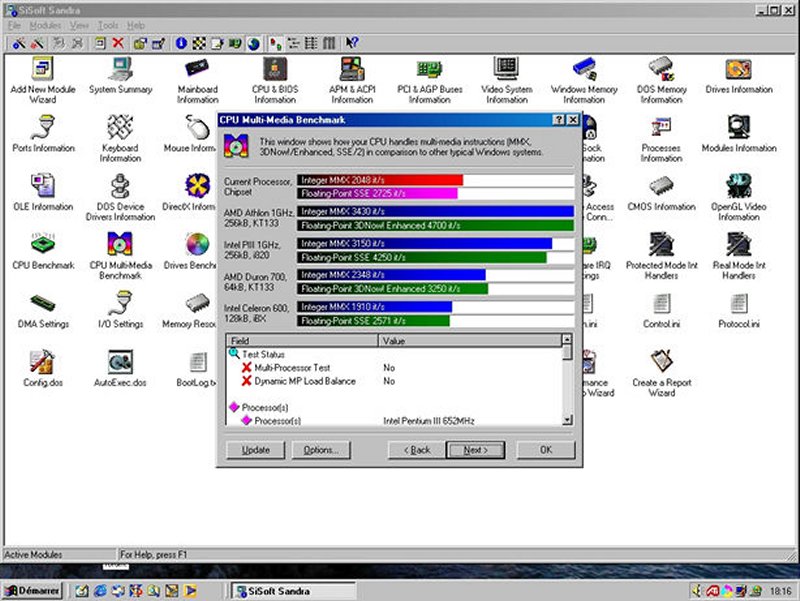Click the AMD Athlon Integer MMX 3430 bar
This screenshot has width=800, height=601.
click(x=436, y=211)
